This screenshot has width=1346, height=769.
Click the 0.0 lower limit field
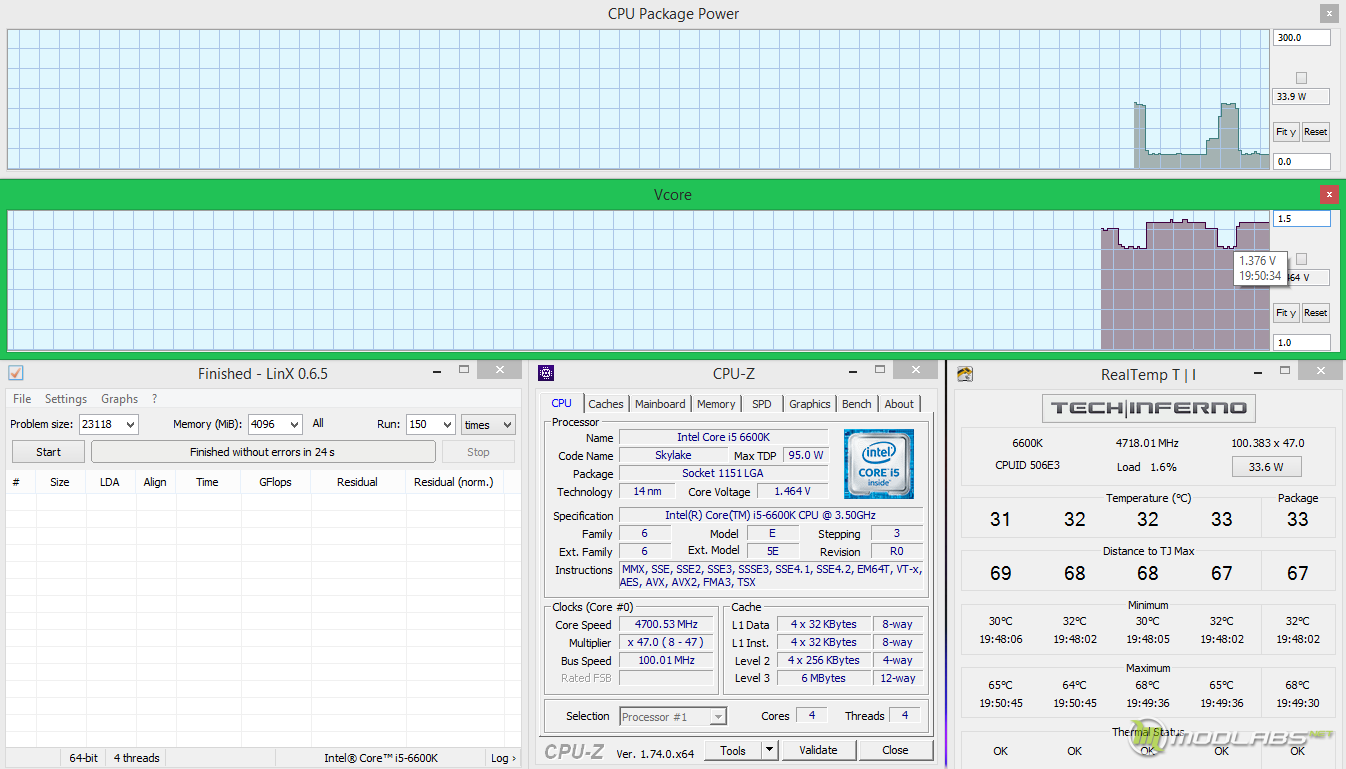tap(1302, 161)
